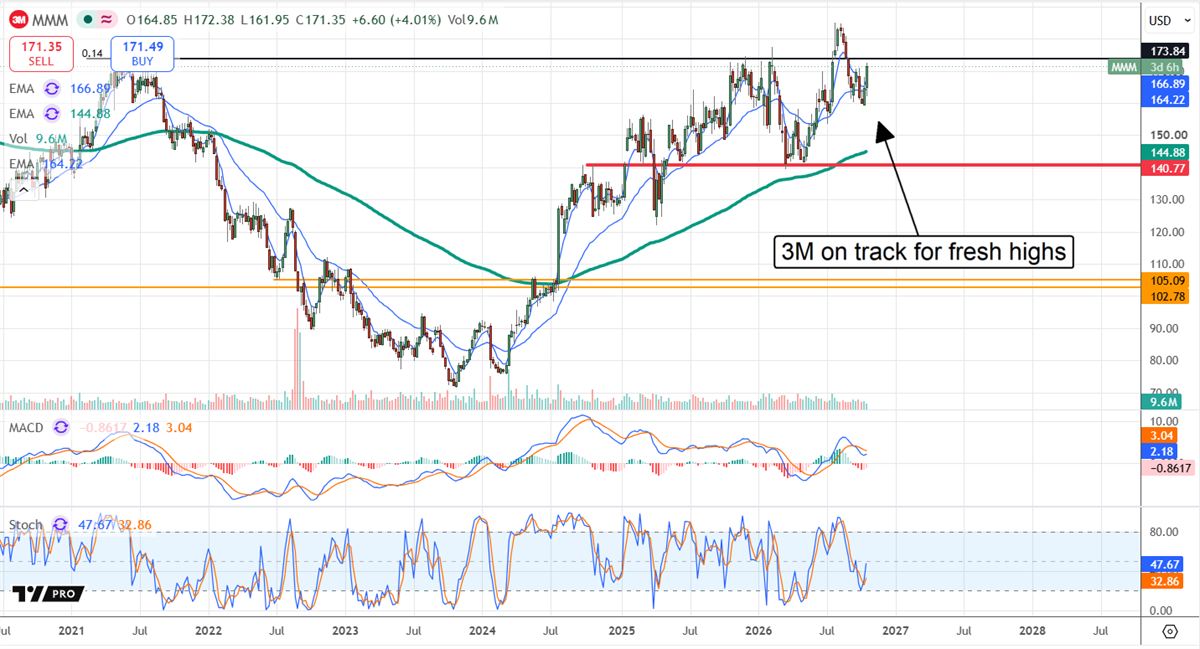Click the 2025 label on the time axis
The width and height of the screenshot is (1200, 649).
click(620, 632)
